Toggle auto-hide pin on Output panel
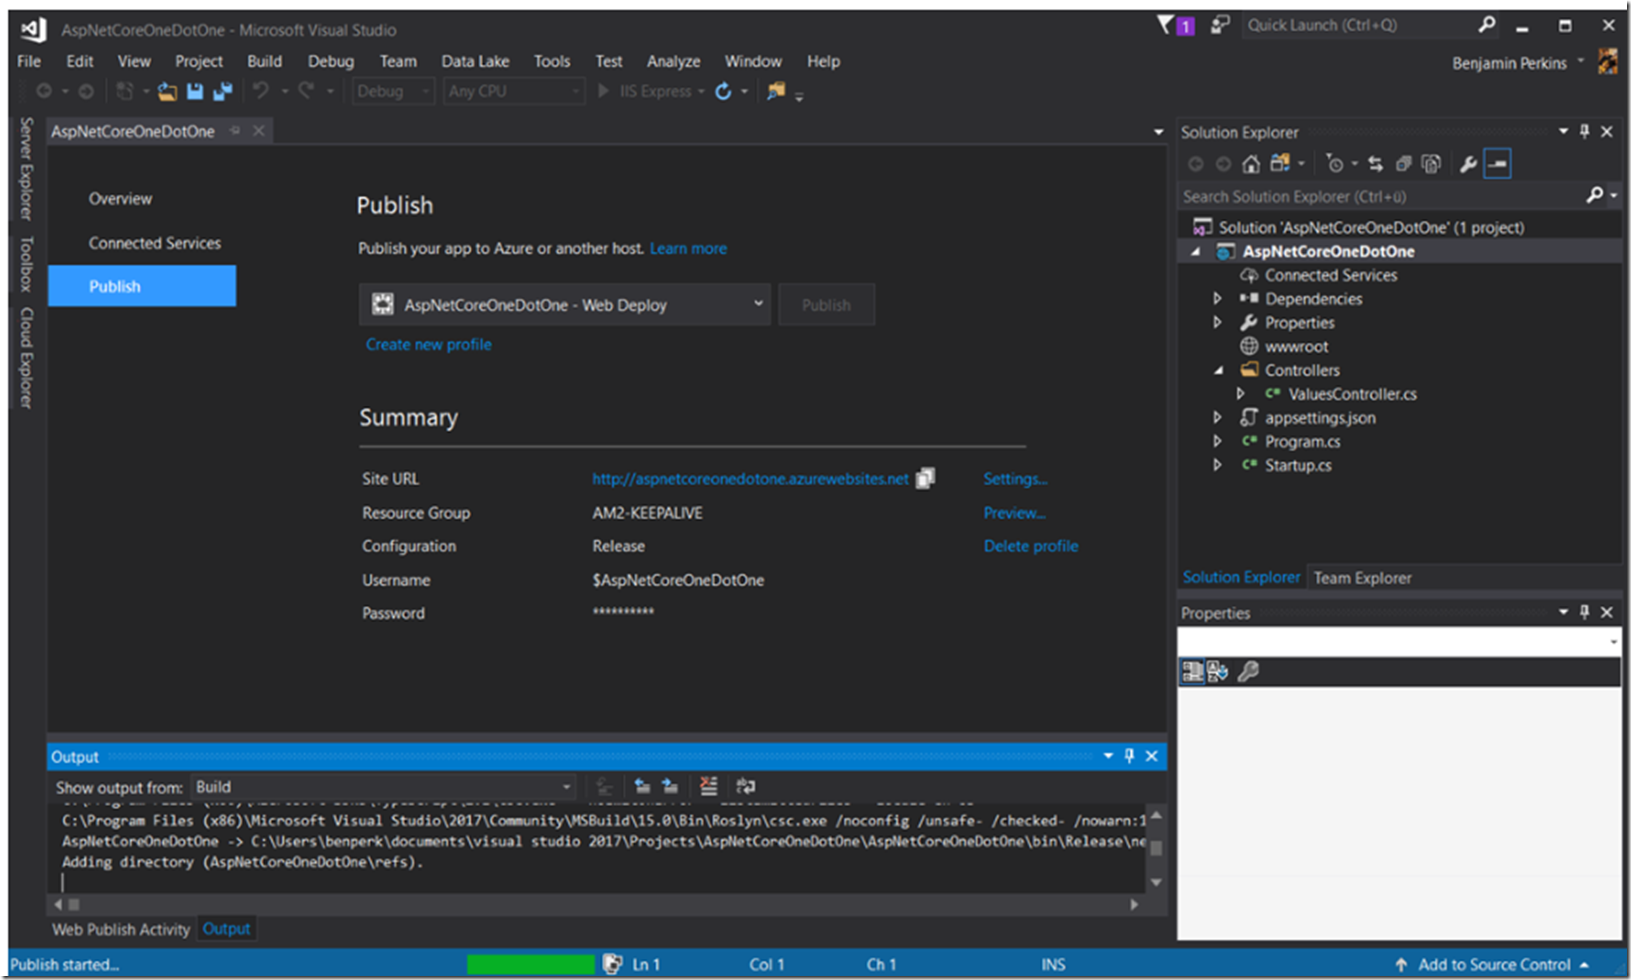Viewport: 1631px width, 980px height. 1129,756
